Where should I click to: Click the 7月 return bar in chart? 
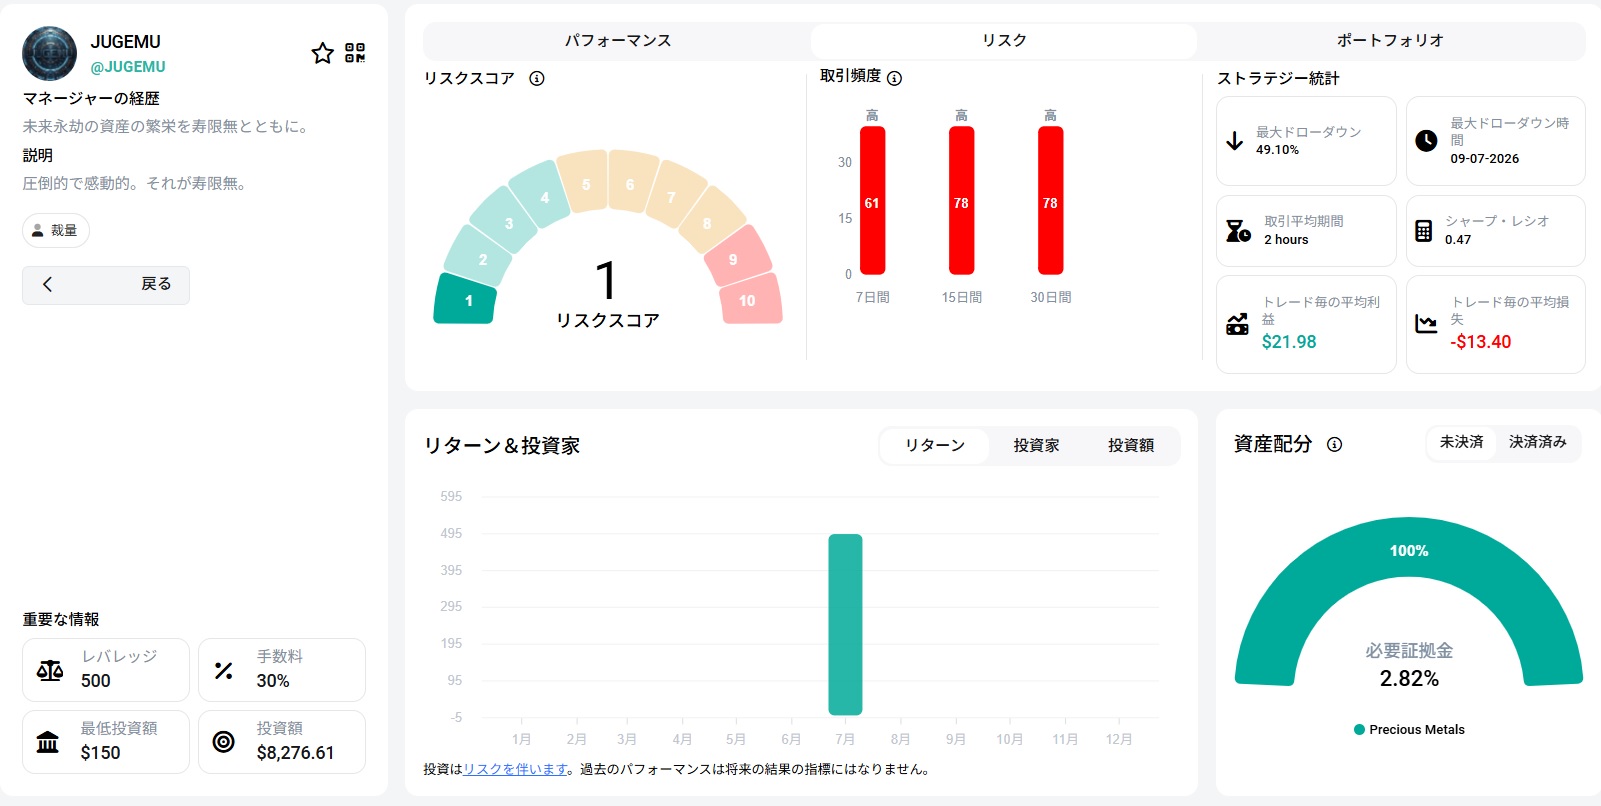point(845,625)
